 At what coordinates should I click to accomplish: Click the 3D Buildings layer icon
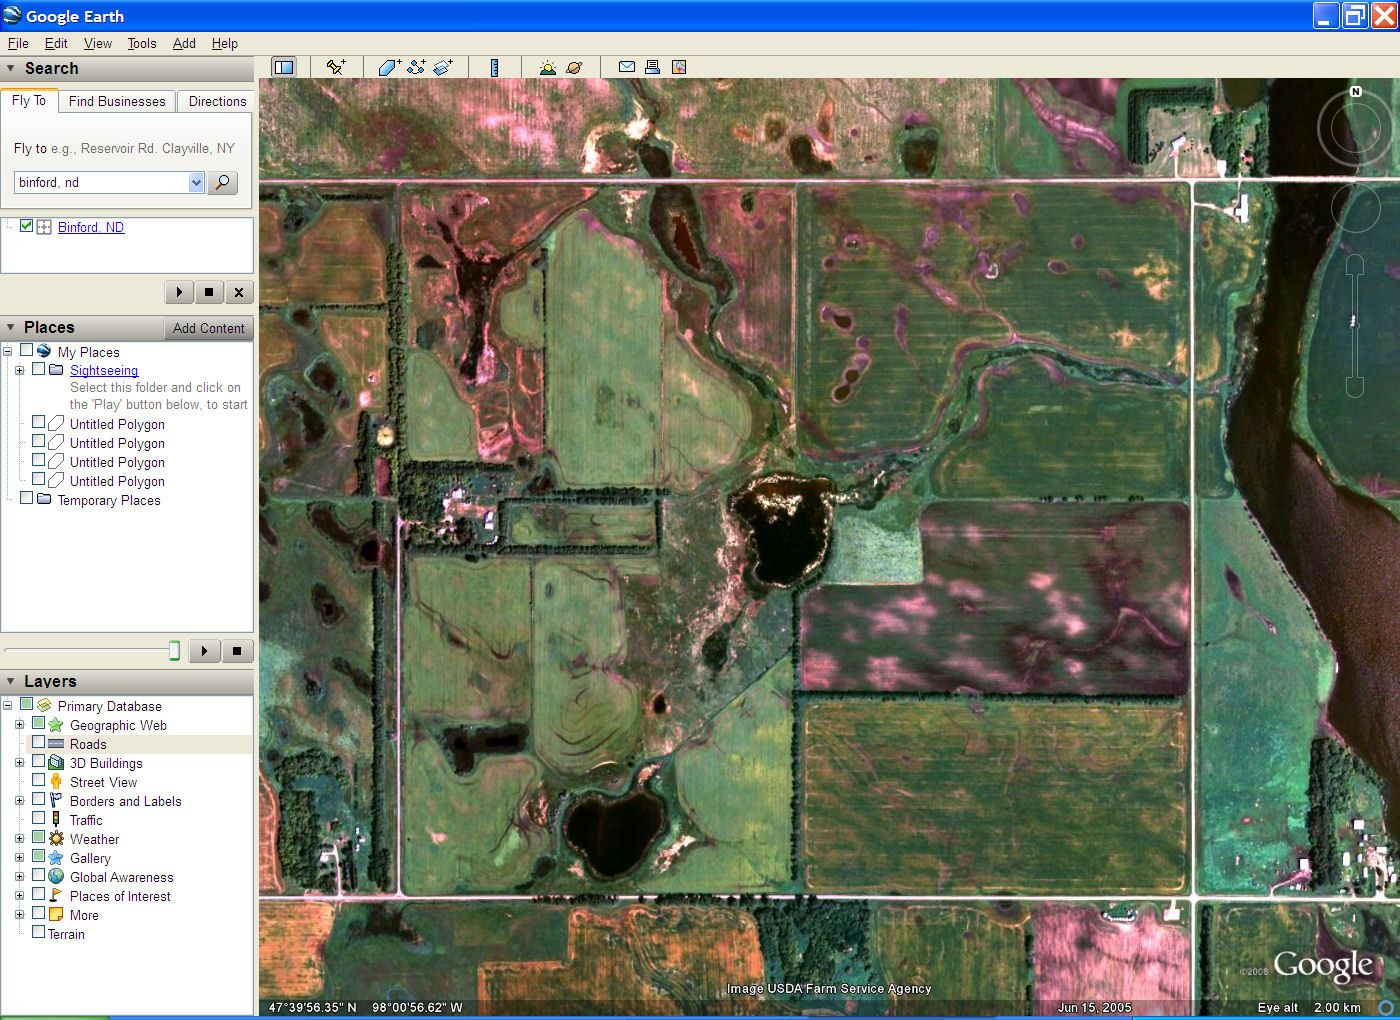(56, 763)
